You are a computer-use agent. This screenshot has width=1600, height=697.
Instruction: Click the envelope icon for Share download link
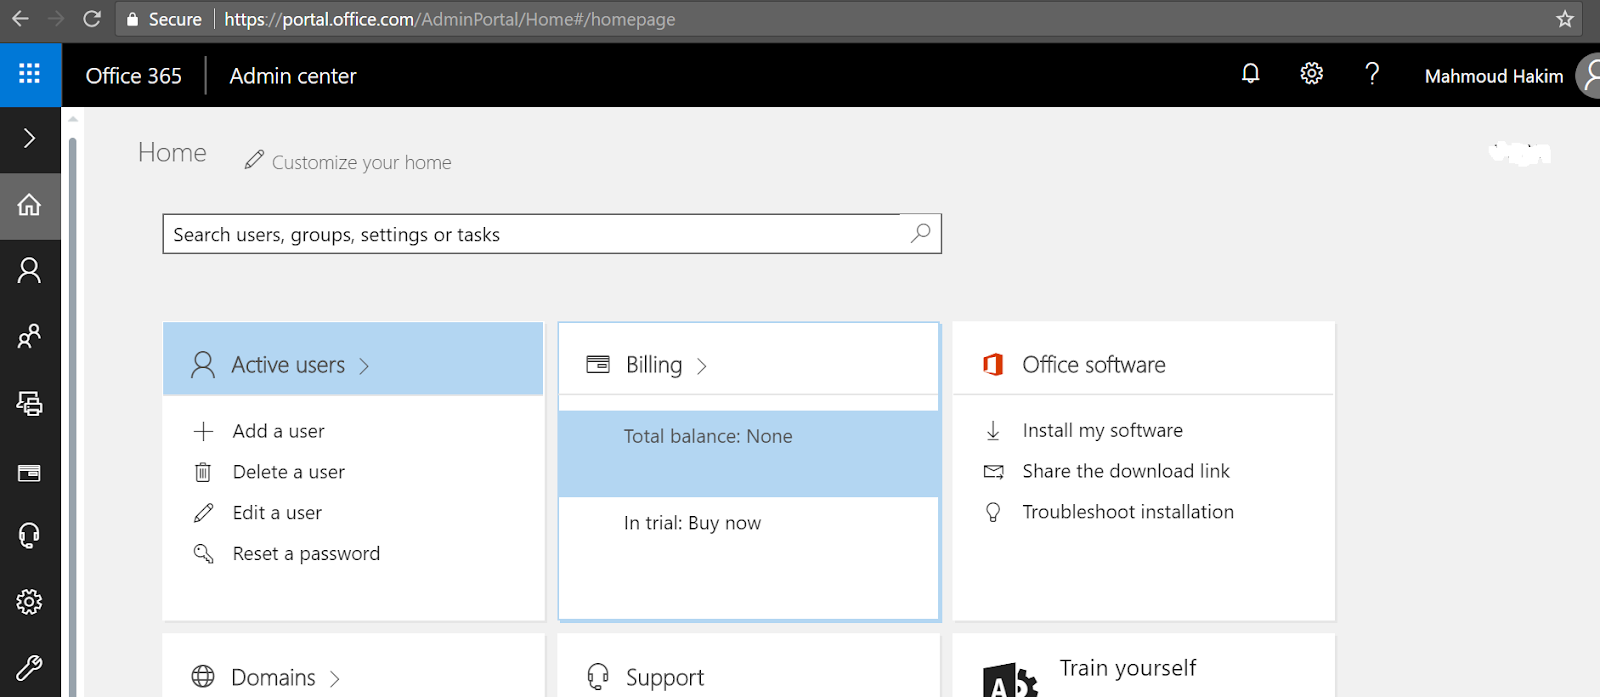993,472
